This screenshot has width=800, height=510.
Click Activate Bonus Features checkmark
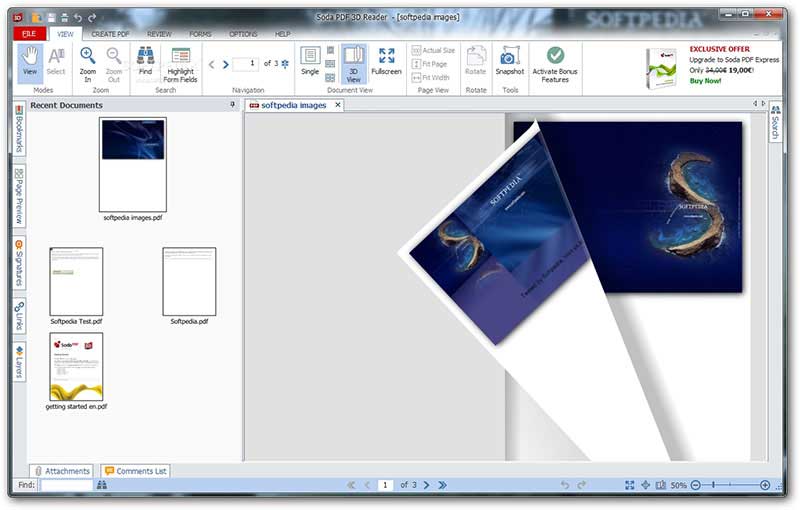[x=555, y=65]
